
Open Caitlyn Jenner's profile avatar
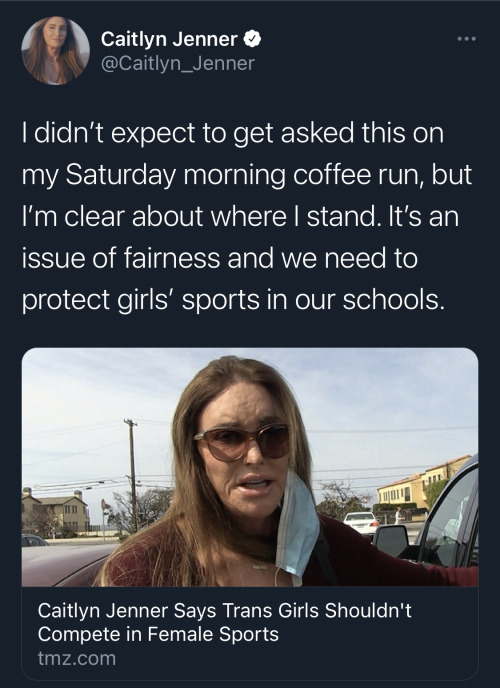pyautogui.click(x=55, y=50)
